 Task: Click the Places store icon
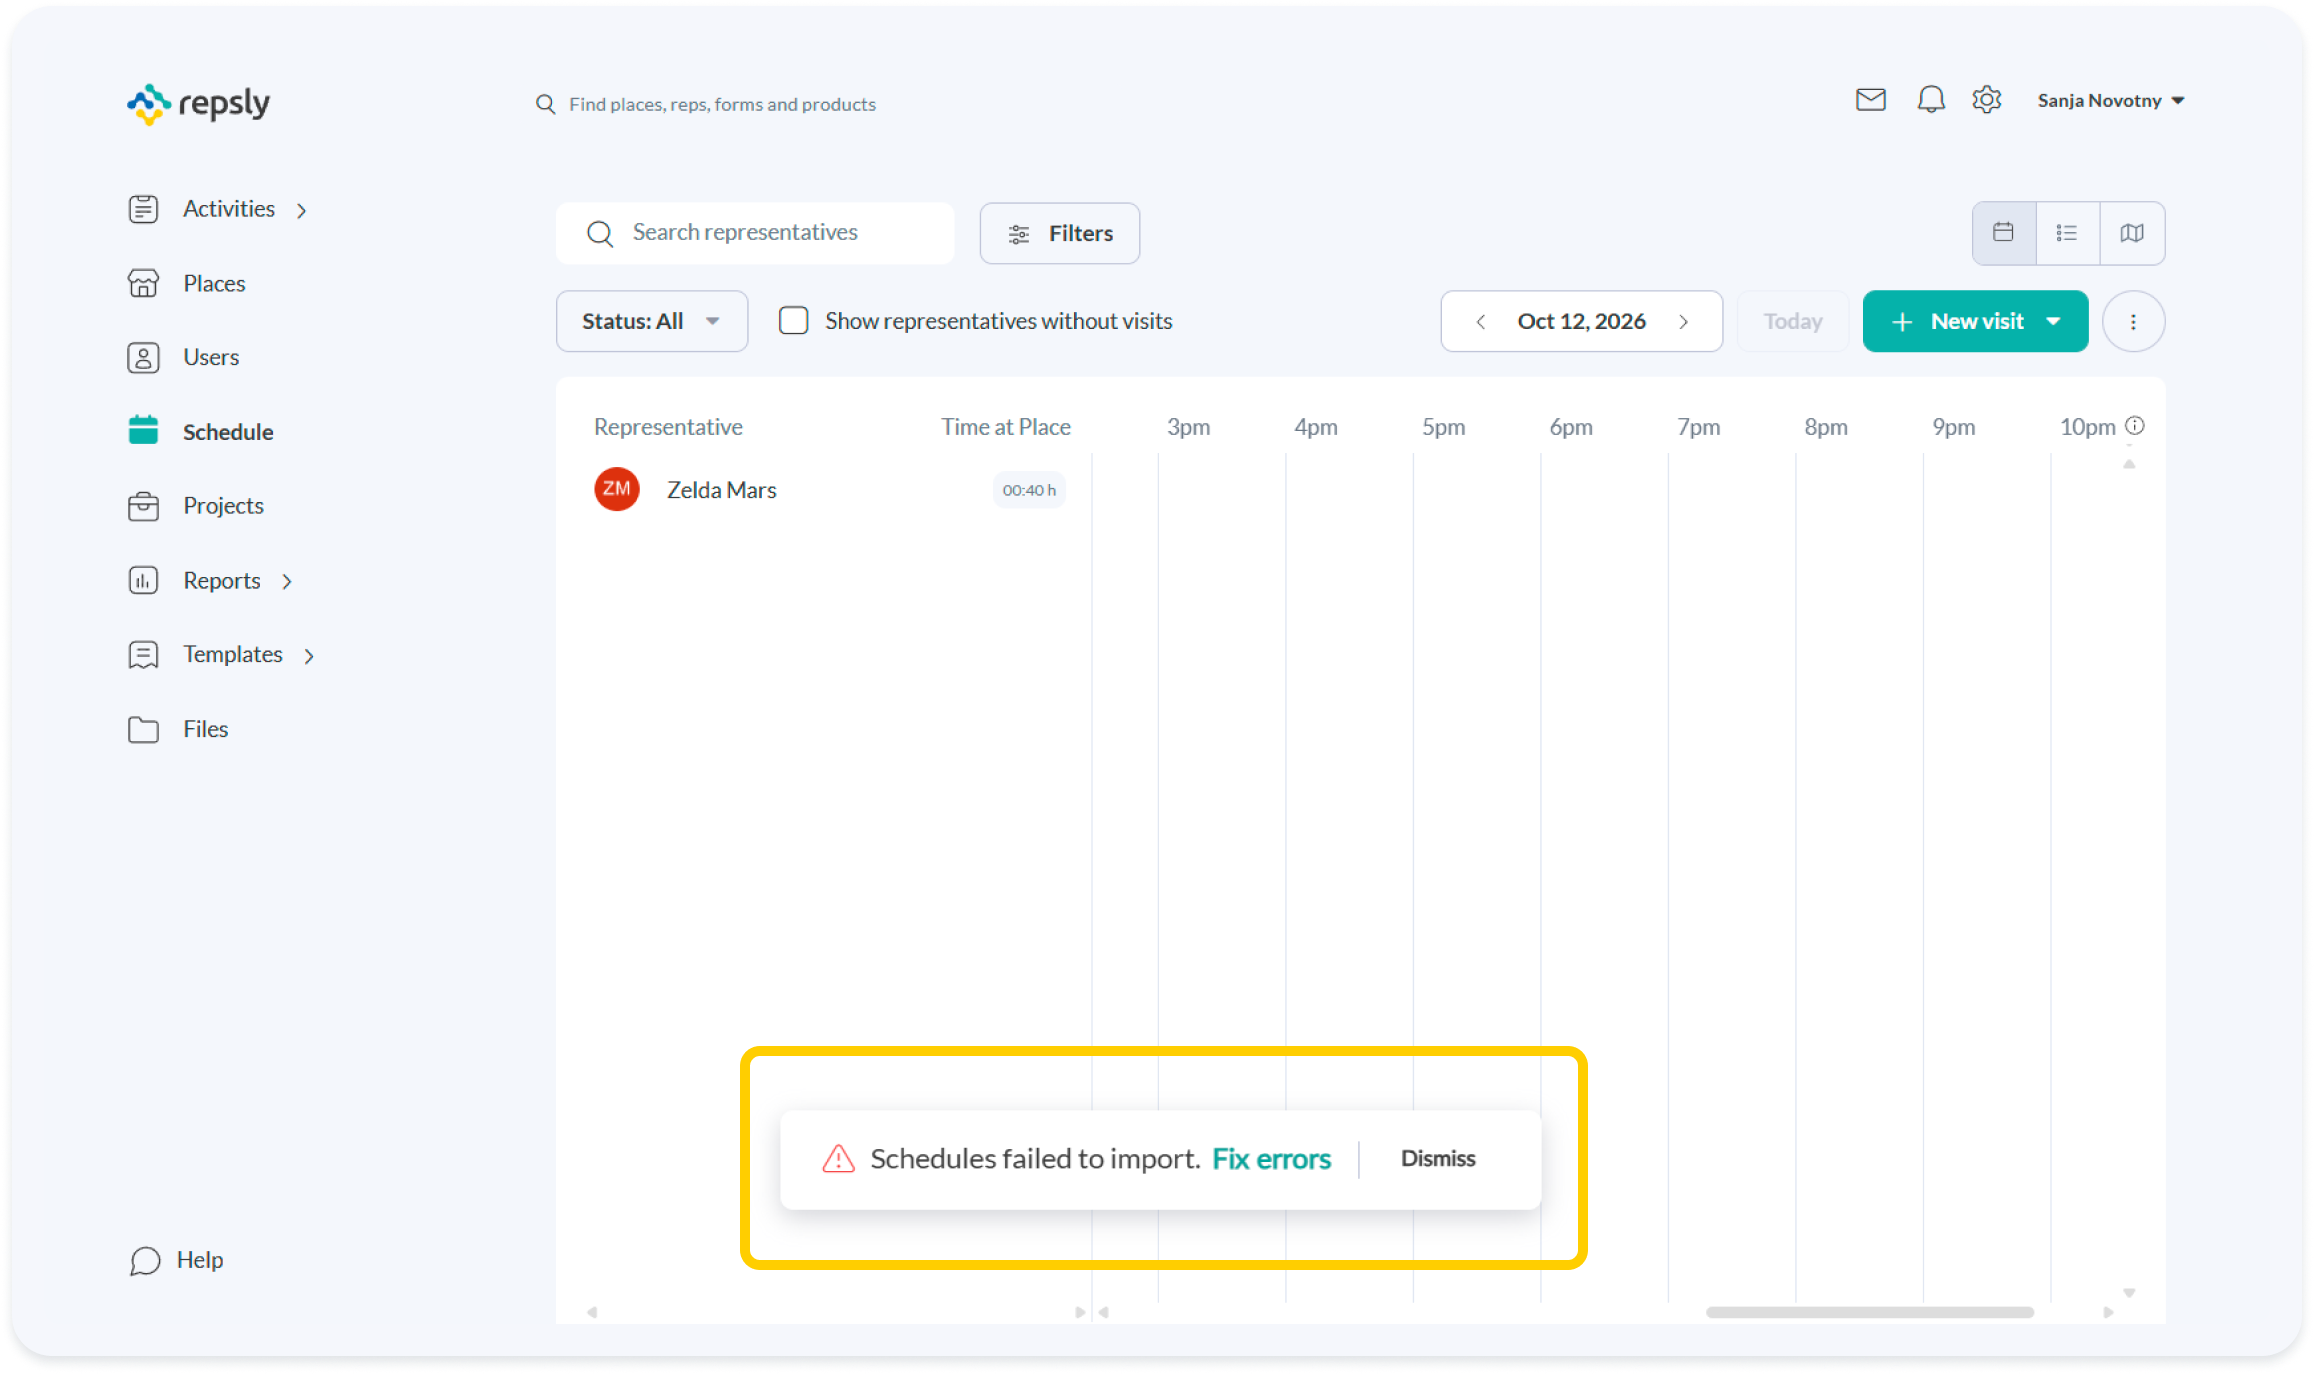tap(143, 284)
